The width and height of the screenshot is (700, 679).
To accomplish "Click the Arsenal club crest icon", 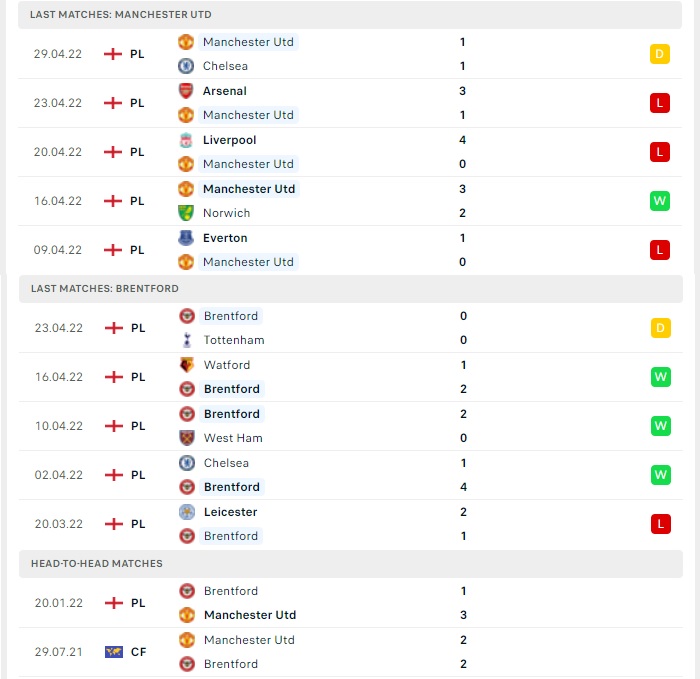I will (186, 91).
